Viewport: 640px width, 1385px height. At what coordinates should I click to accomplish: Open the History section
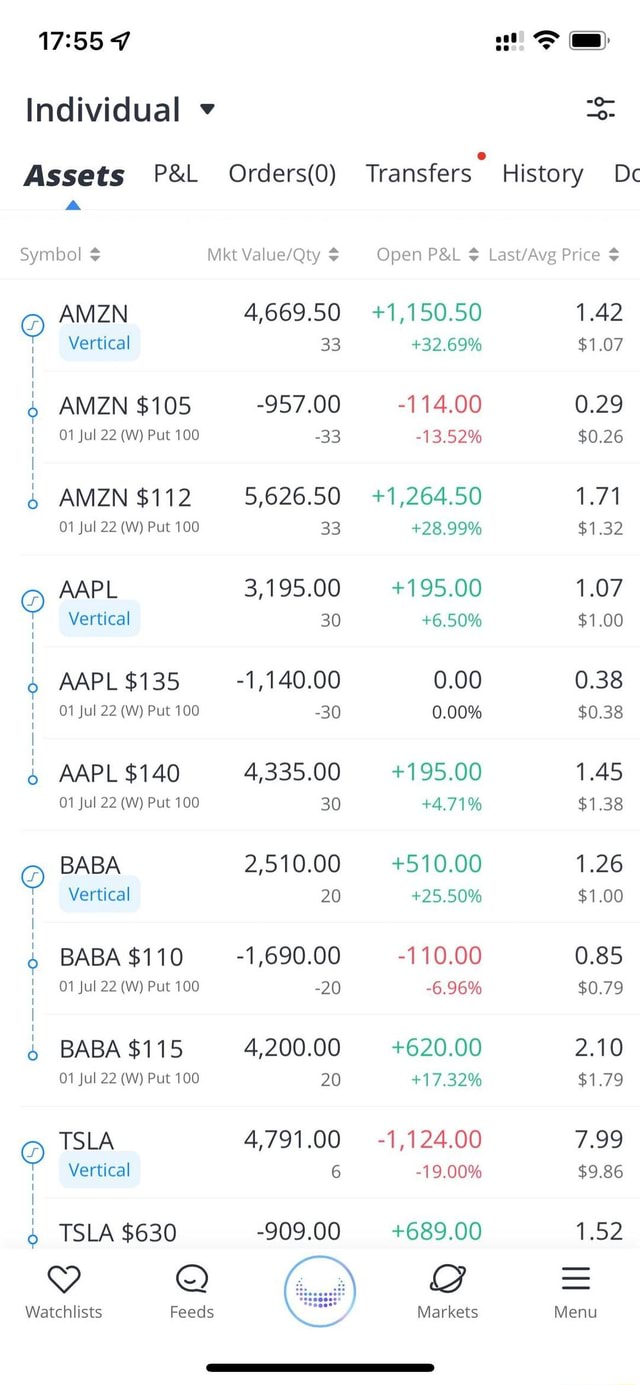pos(543,173)
